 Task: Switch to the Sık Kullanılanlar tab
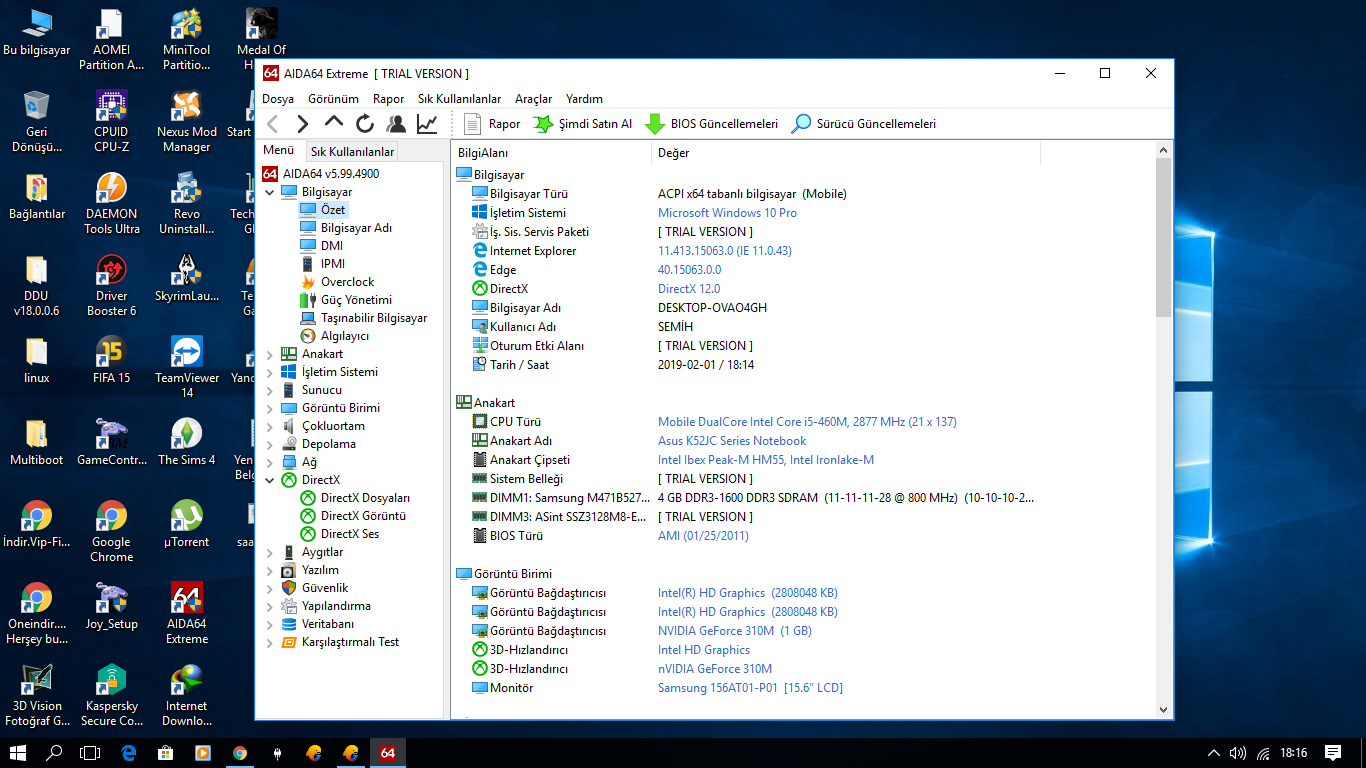click(352, 152)
